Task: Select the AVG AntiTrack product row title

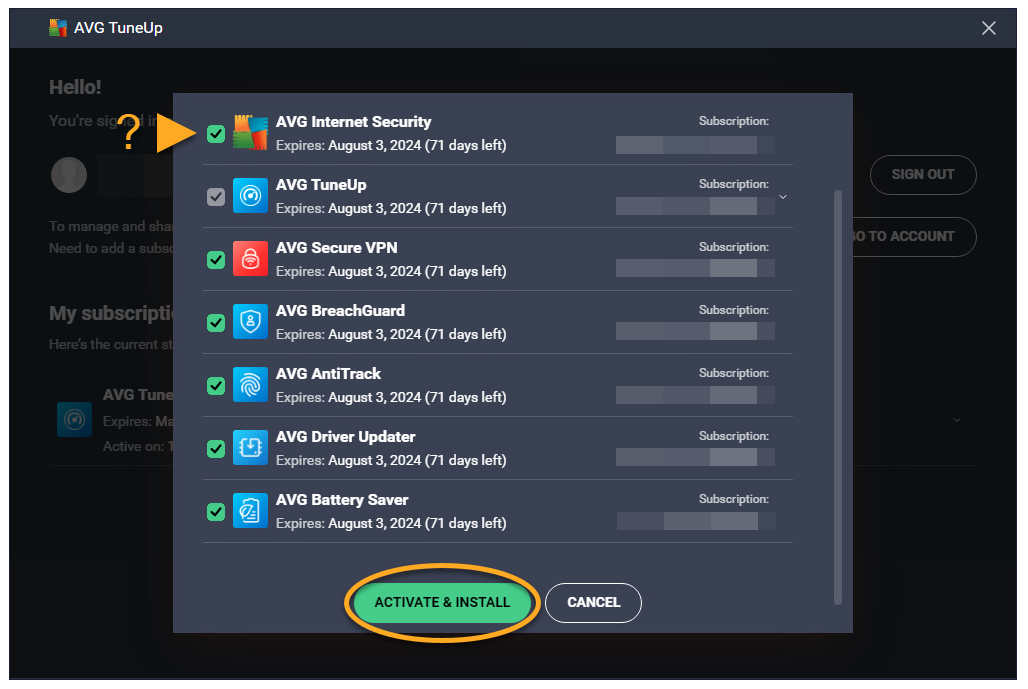Action: [328, 374]
